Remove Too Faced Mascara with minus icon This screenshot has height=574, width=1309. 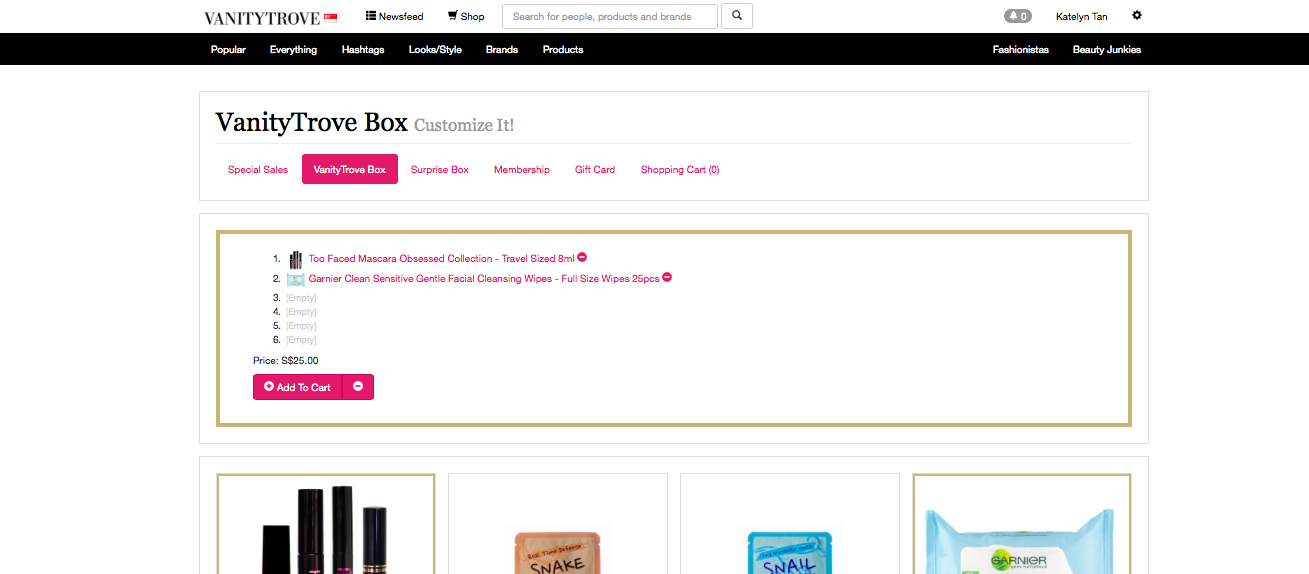tap(582, 257)
